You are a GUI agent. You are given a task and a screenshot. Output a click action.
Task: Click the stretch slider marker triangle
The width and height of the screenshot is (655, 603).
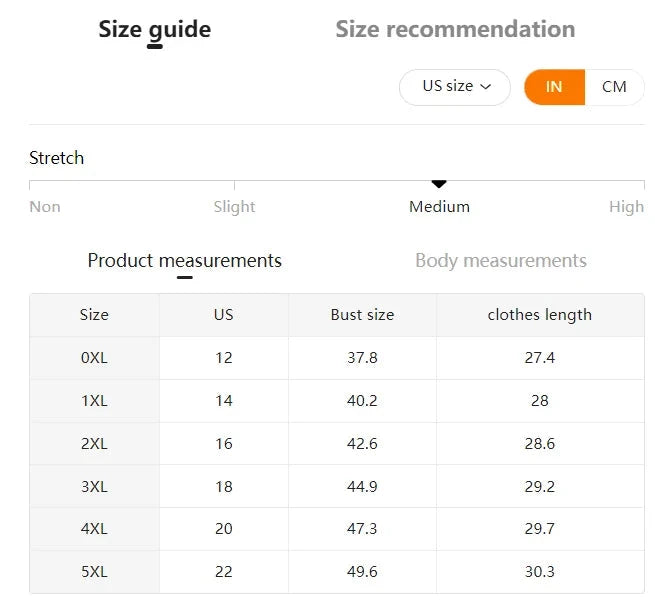tap(438, 184)
